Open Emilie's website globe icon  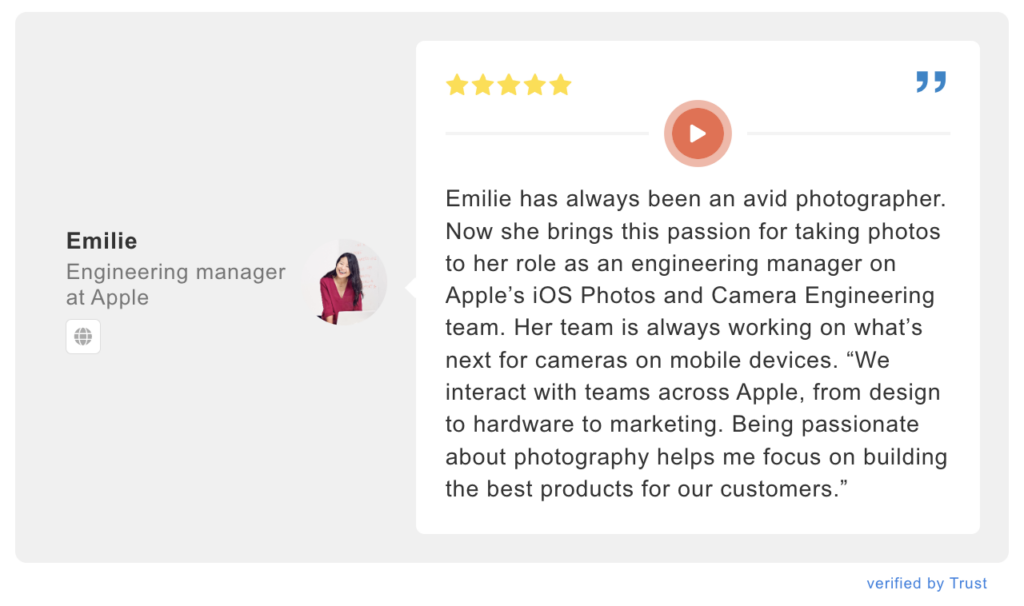83,336
